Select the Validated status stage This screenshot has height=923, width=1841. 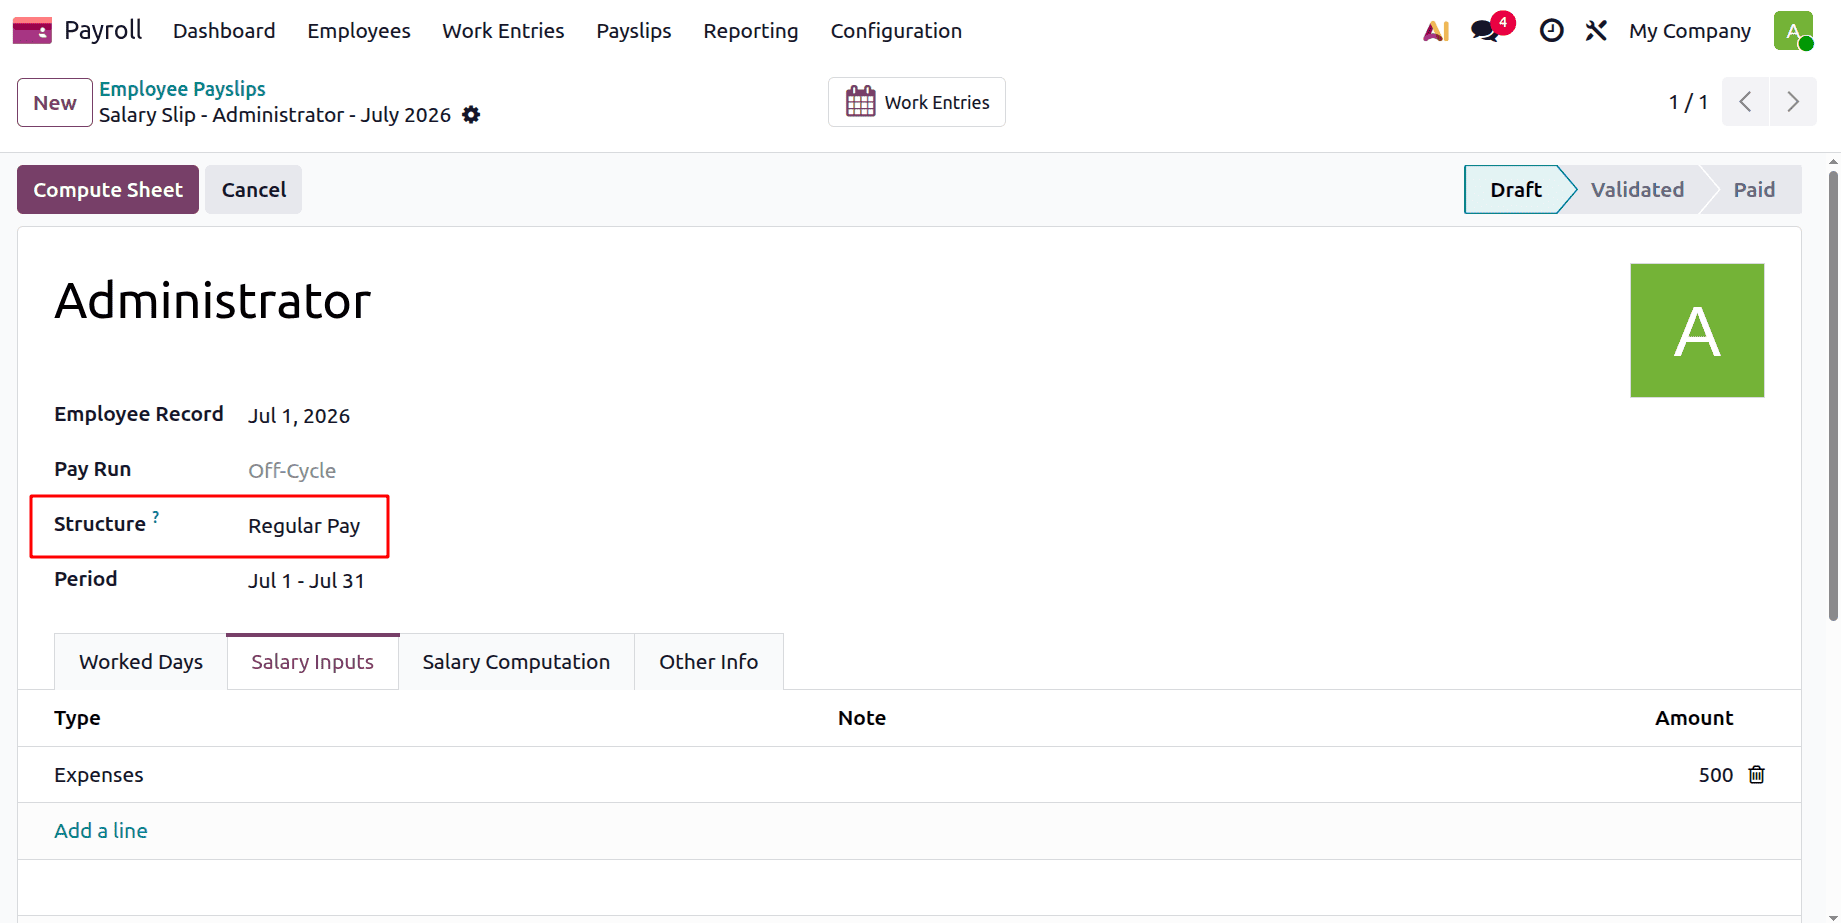pyautogui.click(x=1637, y=190)
